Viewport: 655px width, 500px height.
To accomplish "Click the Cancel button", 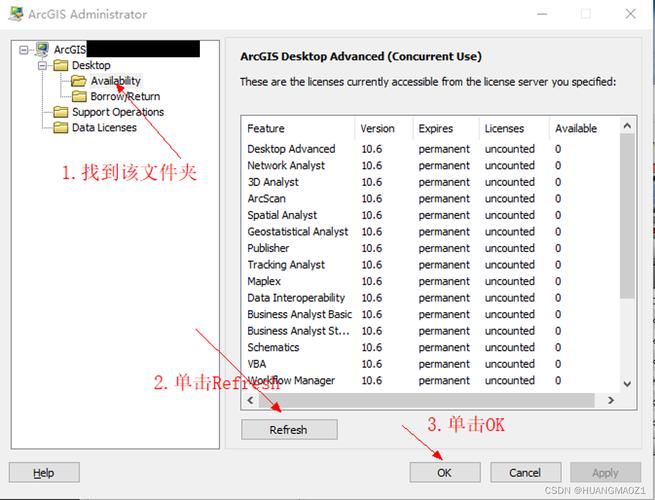I will (525, 472).
